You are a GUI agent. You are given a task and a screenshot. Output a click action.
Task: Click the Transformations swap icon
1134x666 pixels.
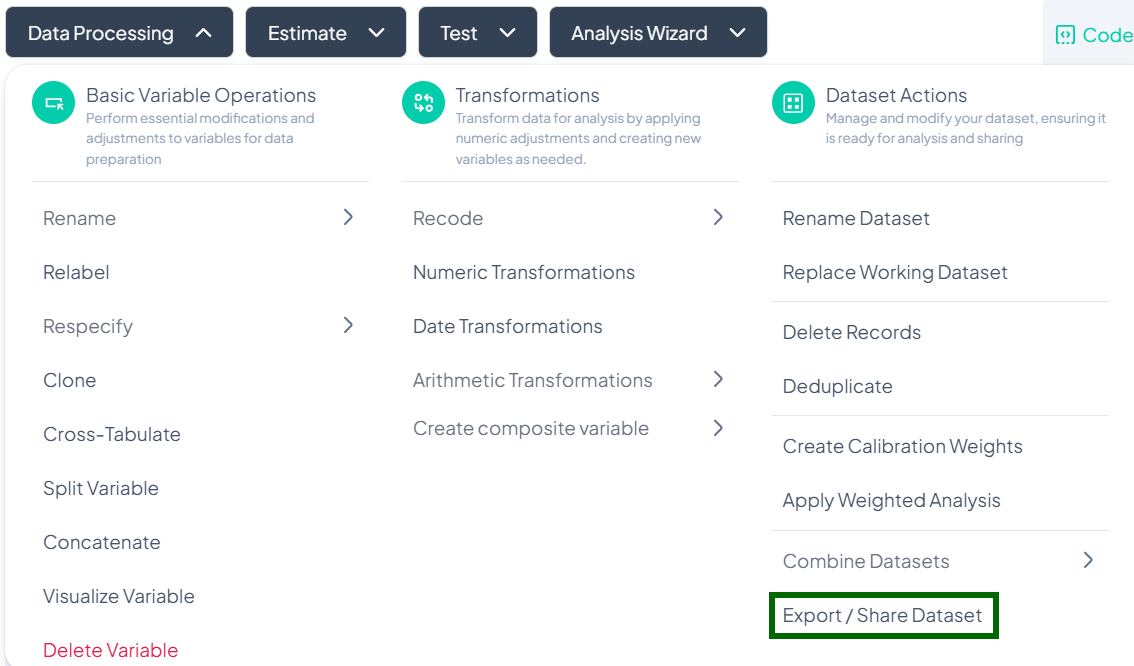(423, 103)
